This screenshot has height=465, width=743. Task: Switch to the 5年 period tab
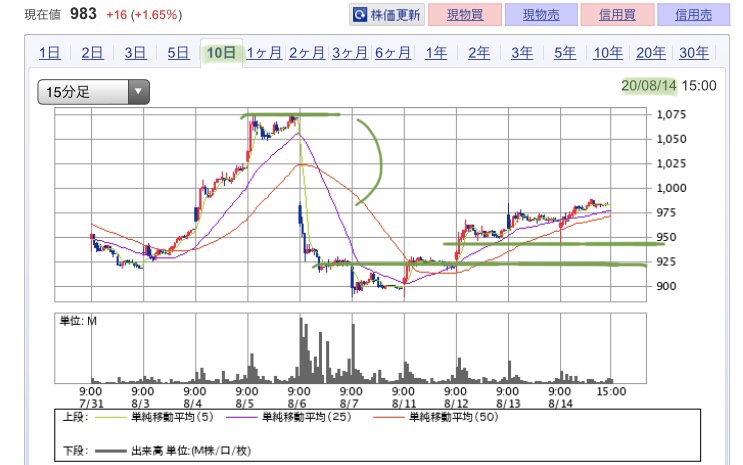[x=565, y=53]
